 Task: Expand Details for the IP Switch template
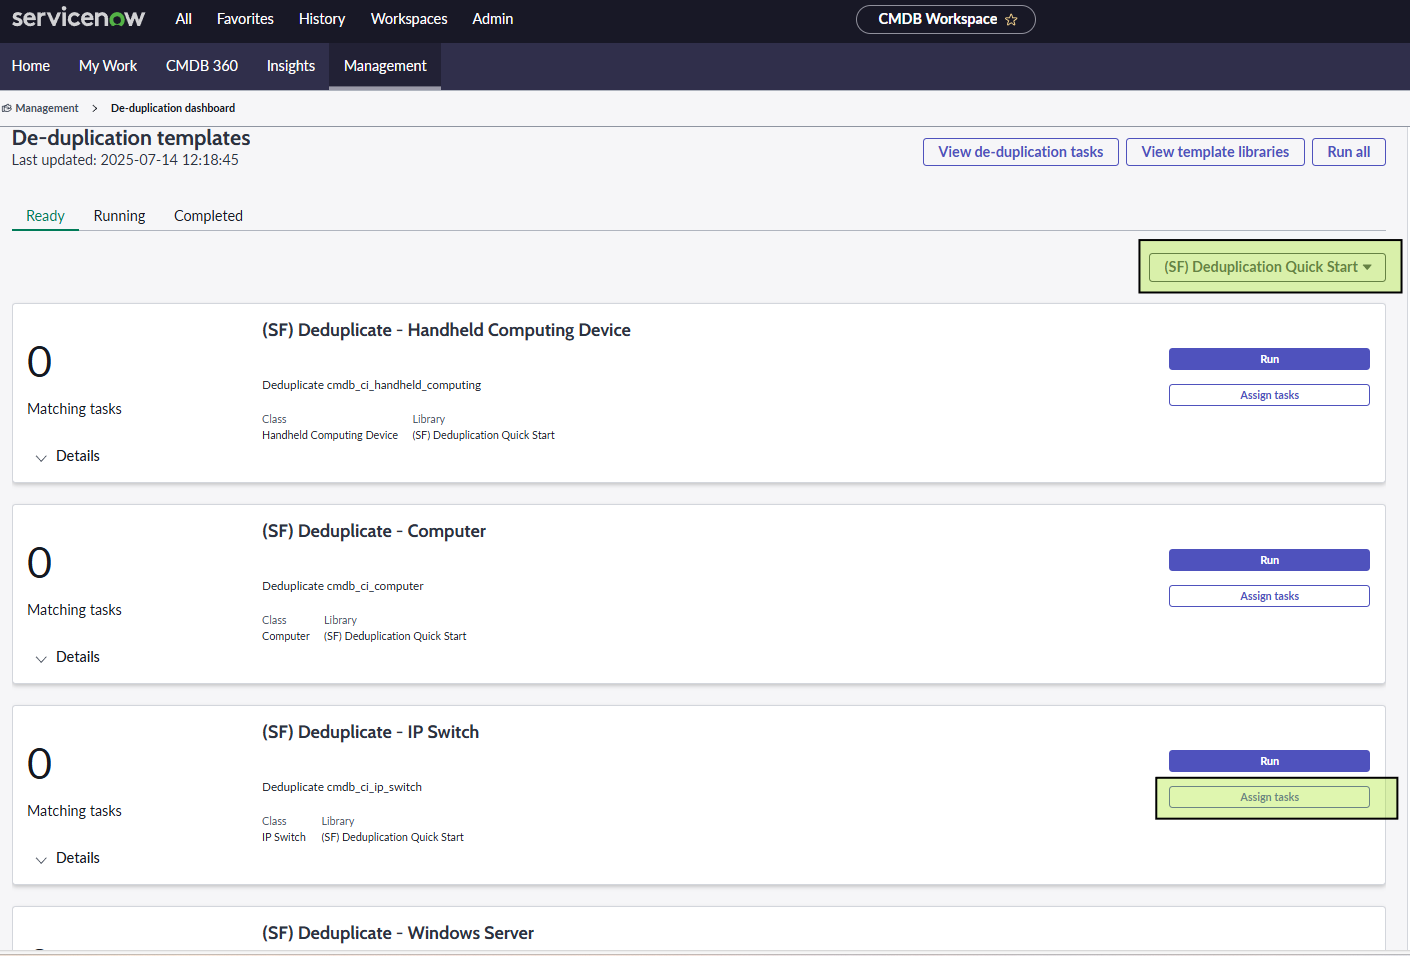pyautogui.click(x=67, y=858)
